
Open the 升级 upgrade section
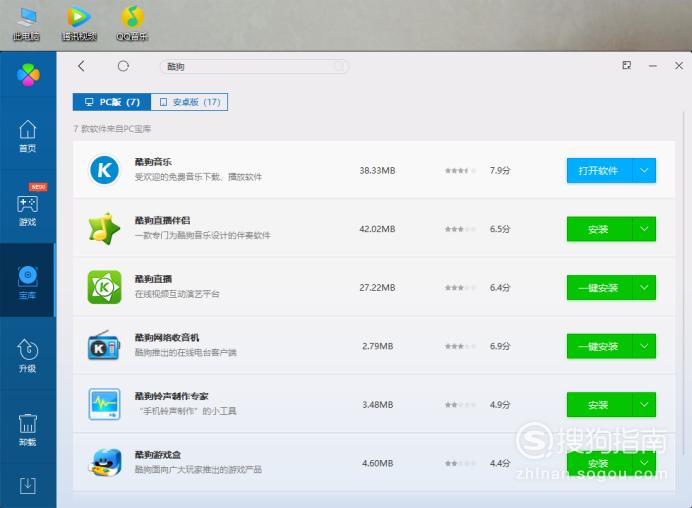tap(27, 356)
